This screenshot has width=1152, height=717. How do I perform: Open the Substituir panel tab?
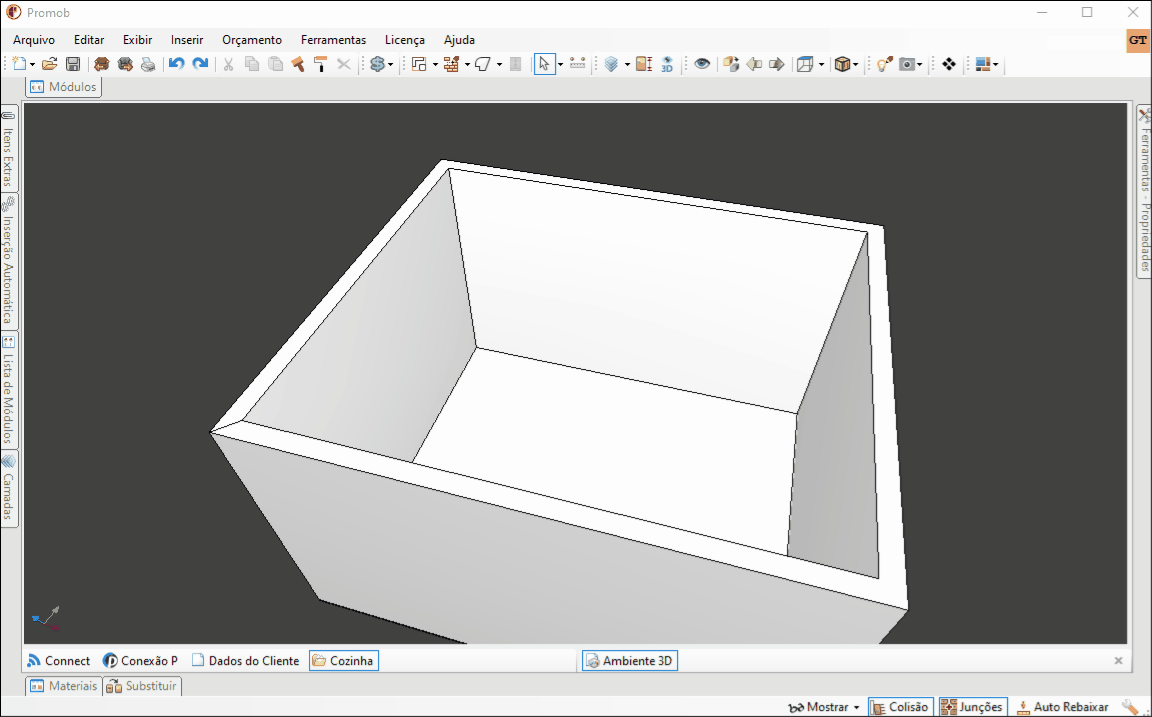pyautogui.click(x=142, y=685)
